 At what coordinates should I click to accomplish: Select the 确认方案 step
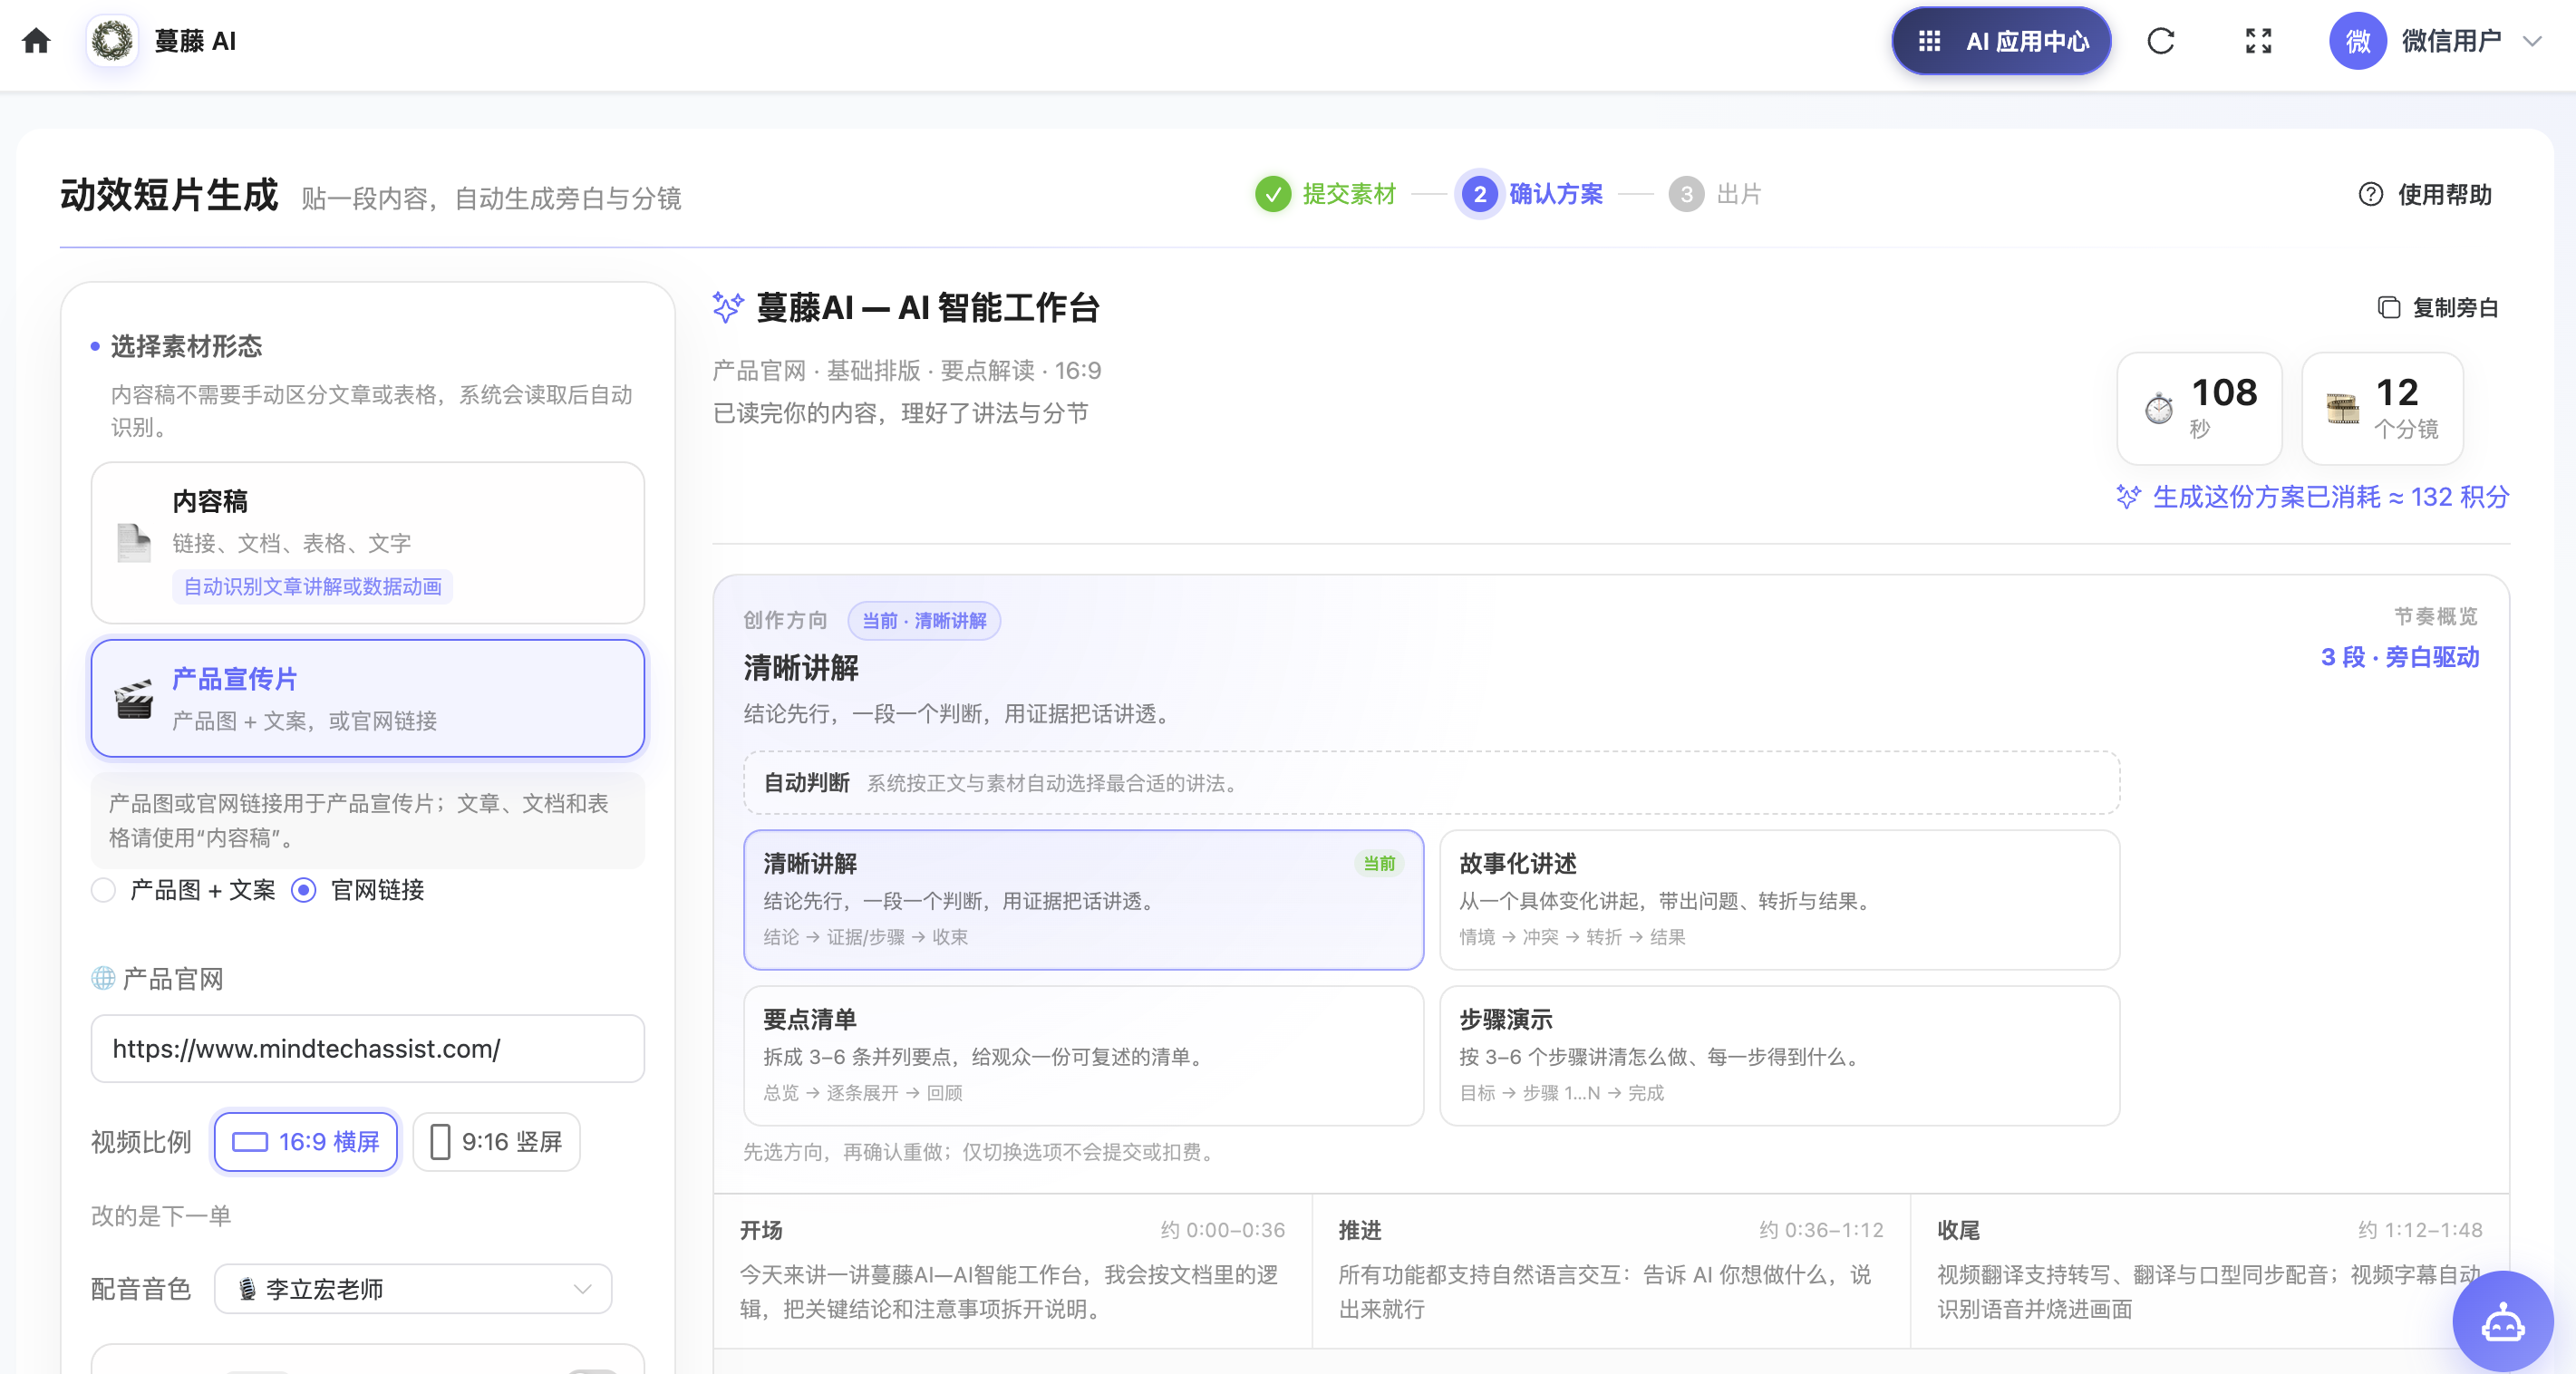point(1532,194)
